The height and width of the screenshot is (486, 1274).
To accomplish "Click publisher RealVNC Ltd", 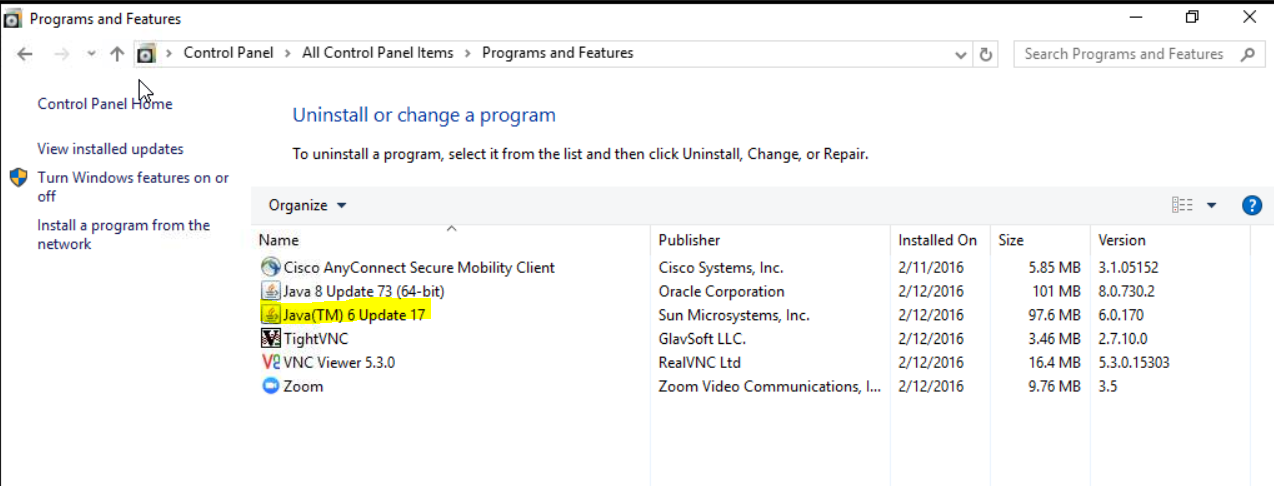I will point(699,362).
